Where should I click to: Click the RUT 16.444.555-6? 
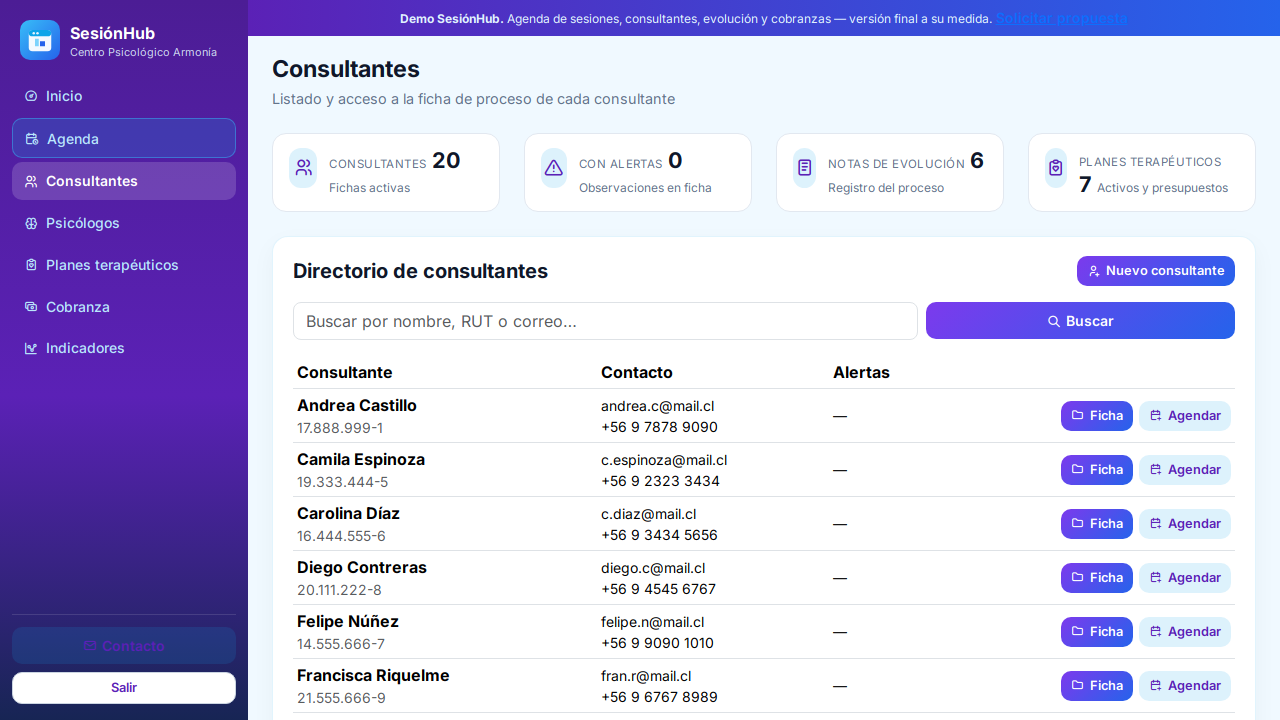(x=341, y=536)
